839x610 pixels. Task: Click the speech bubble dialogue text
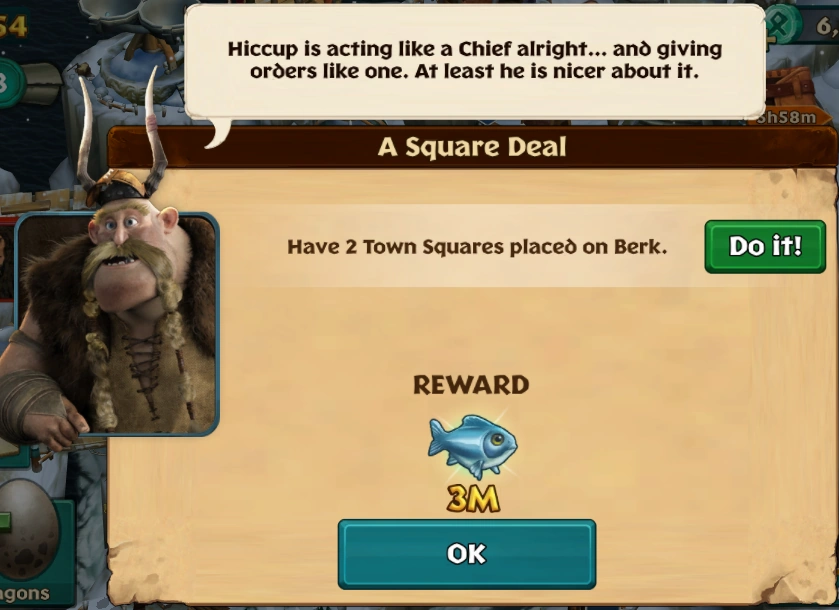475,60
